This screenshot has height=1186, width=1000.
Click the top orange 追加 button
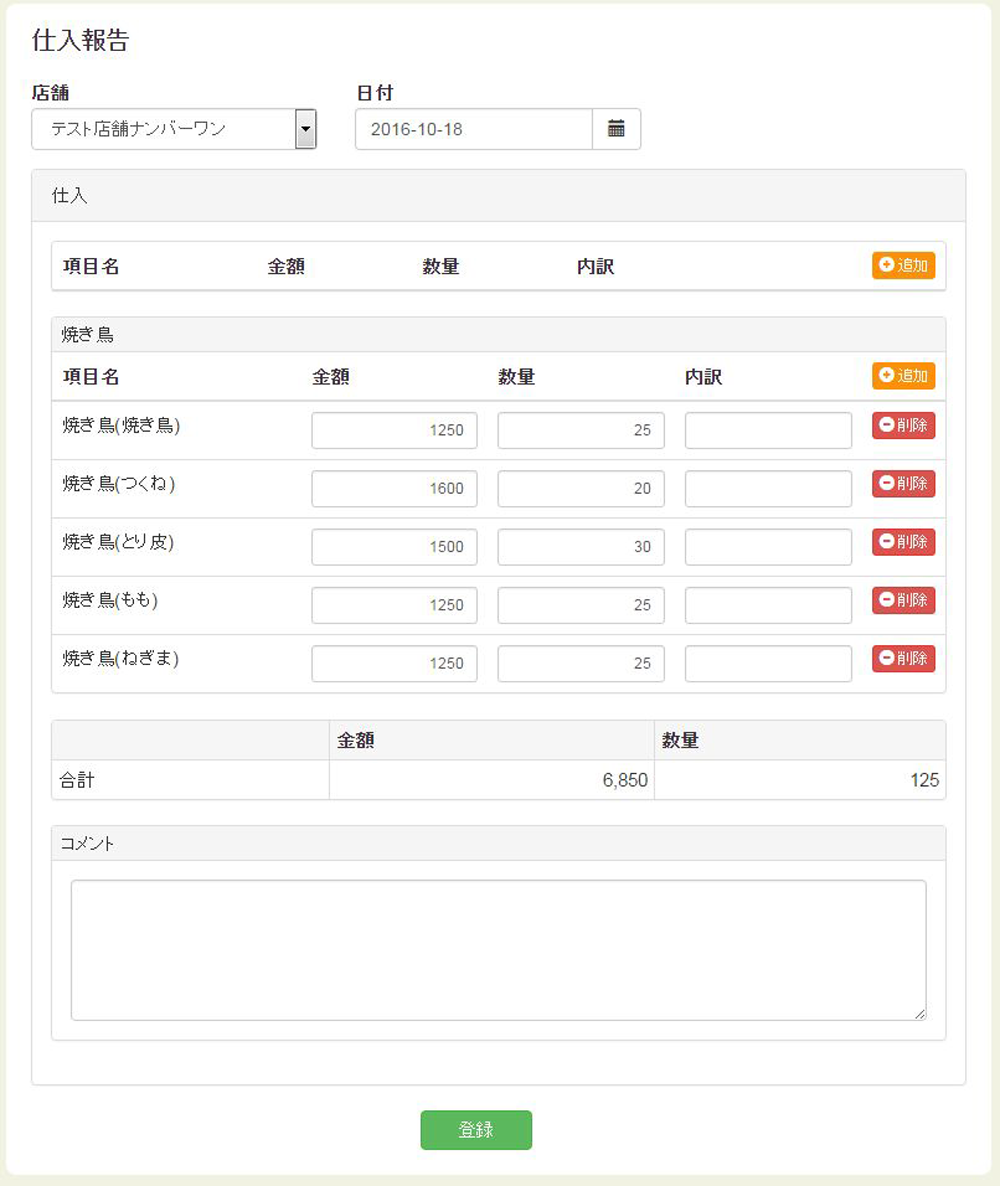click(x=903, y=266)
